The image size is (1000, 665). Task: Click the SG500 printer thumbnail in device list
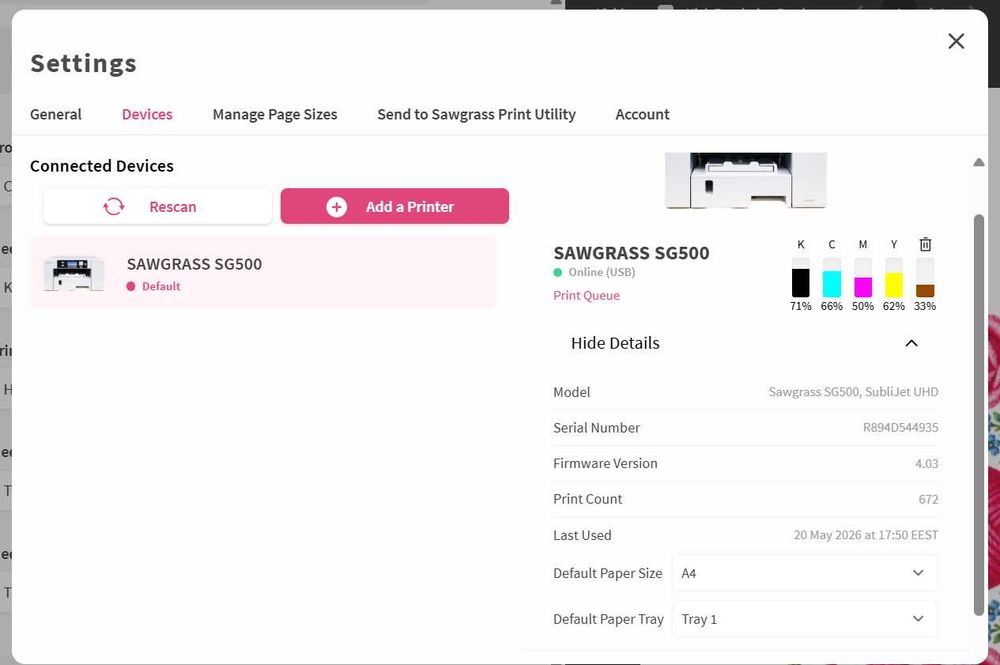coord(74,274)
